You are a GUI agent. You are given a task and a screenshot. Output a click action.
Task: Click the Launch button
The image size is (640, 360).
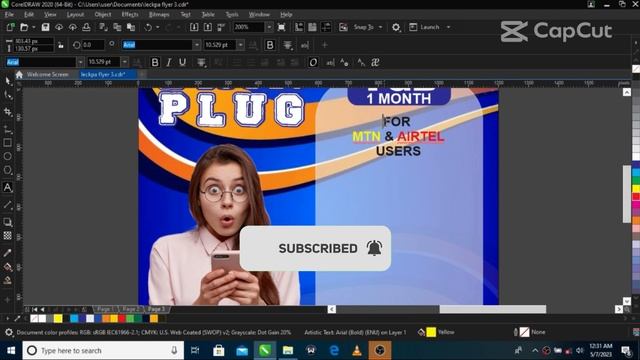pos(424,27)
